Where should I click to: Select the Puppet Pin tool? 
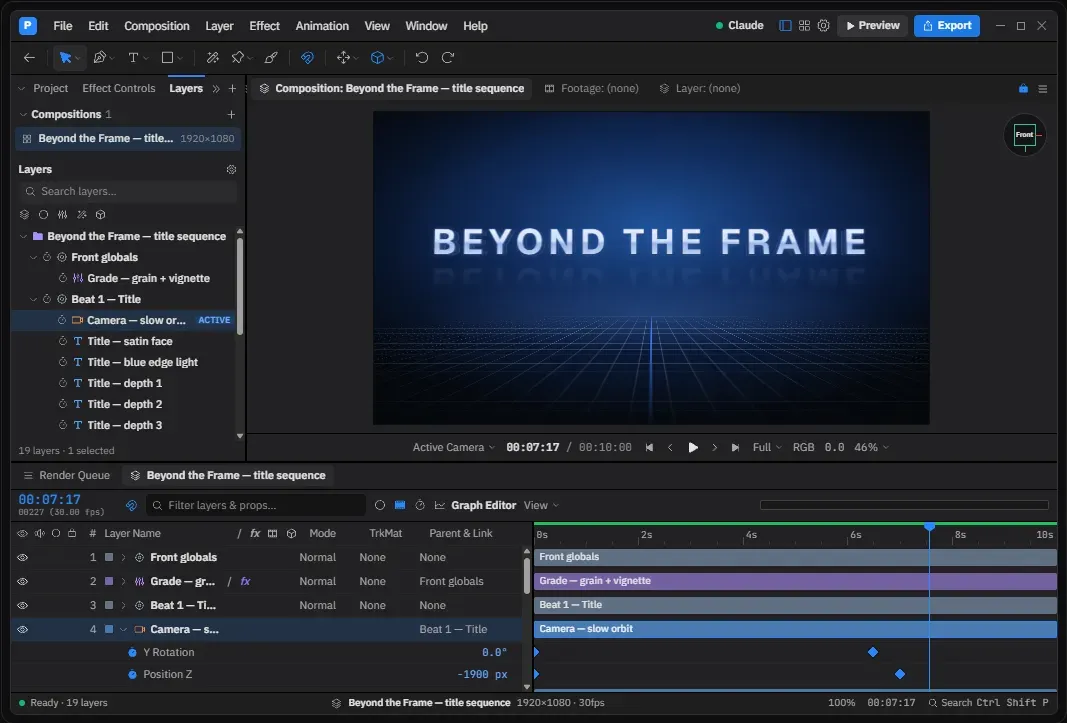coord(237,58)
